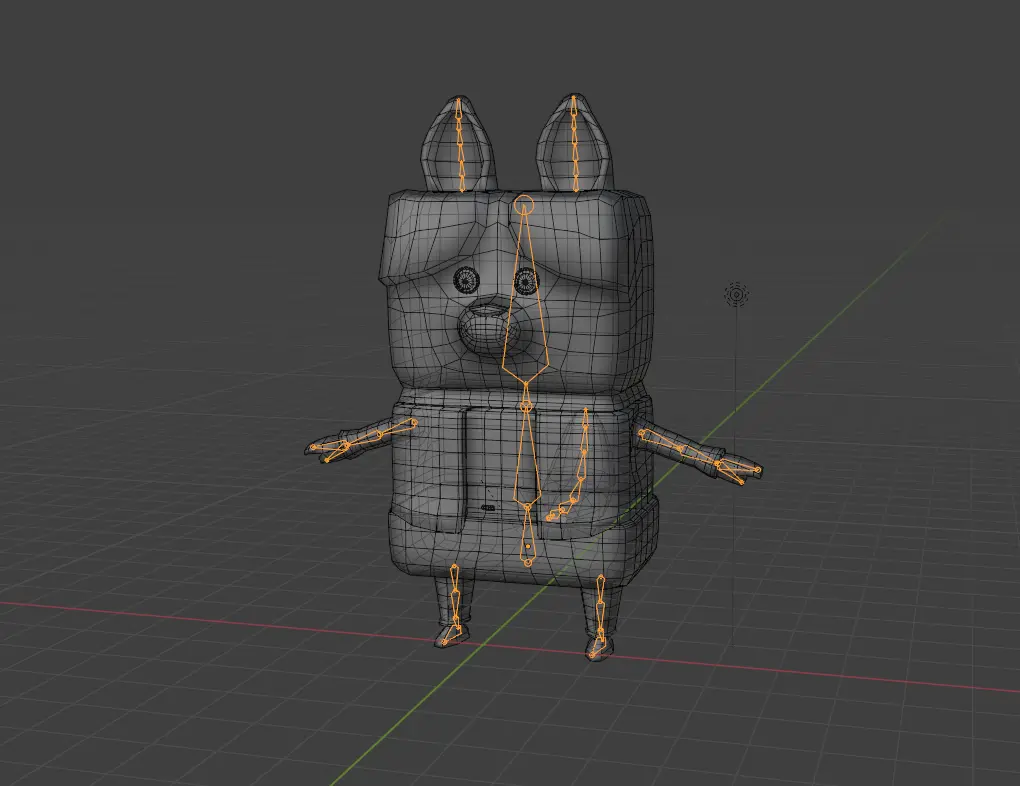Select the bone inside the left ear
The height and width of the screenshot is (786, 1020).
click(x=459, y=145)
